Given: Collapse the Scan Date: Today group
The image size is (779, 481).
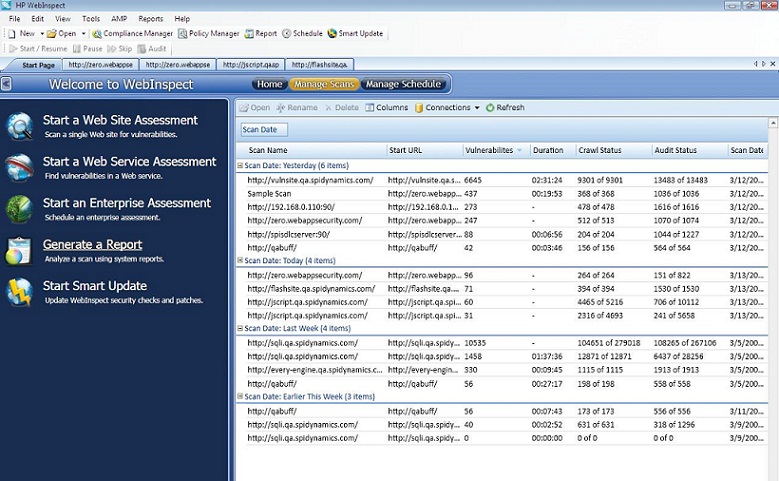Looking at the screenshot, I should [x=240, y=260].
